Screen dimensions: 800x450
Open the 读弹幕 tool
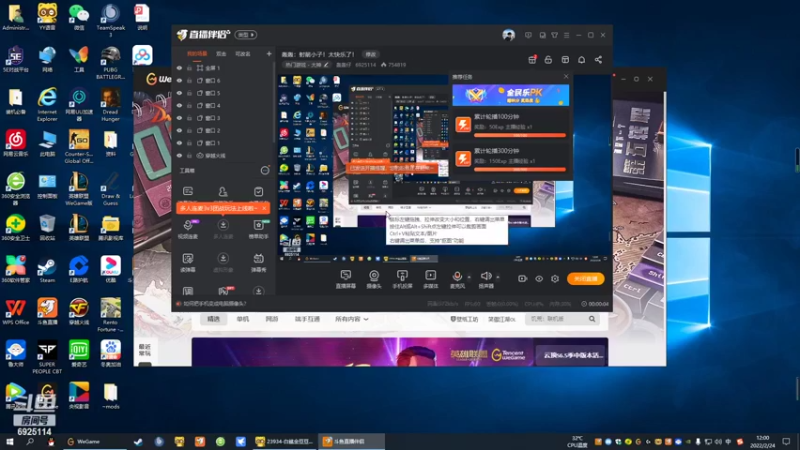188,262
